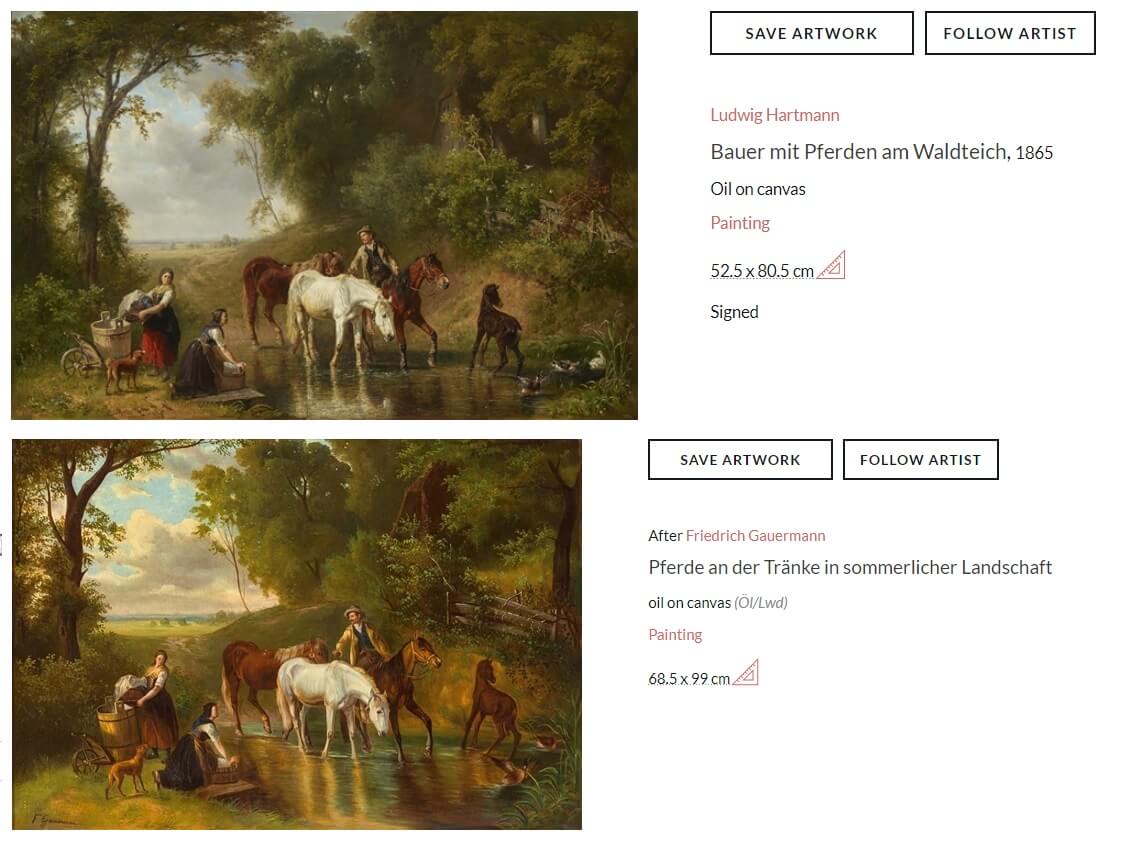The width and height of the screenshot is (1128, 854).
Task: Select the Painting category link under Hartmann artwork
Action: point(740,223)
